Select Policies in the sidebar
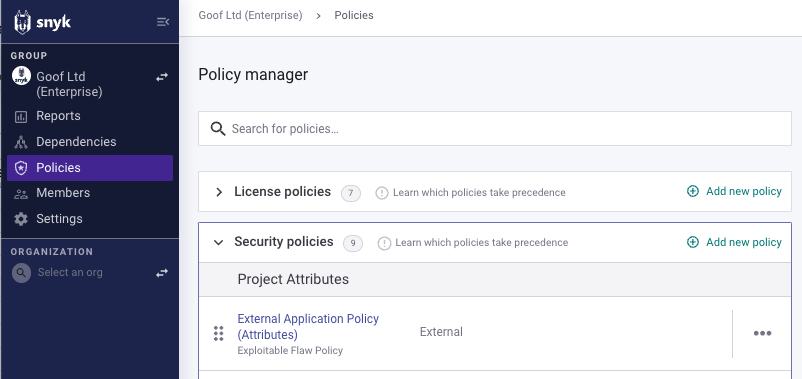 point(90,168)
